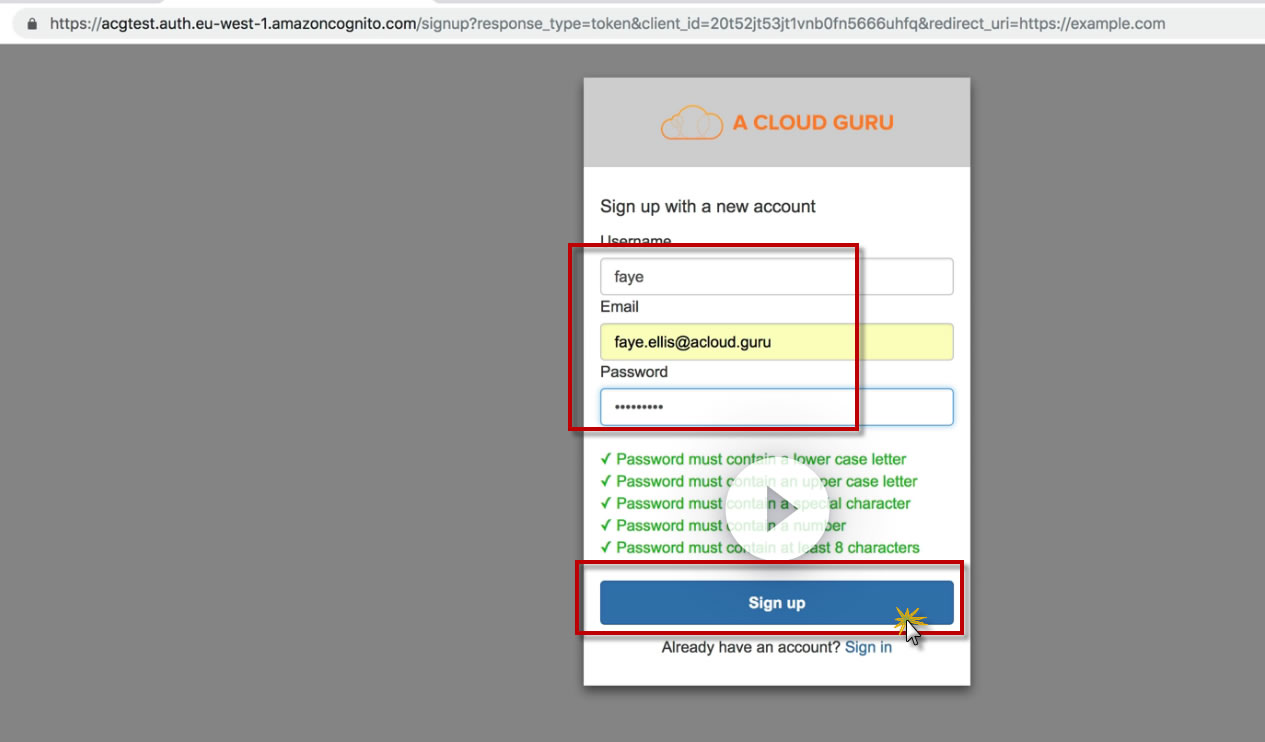This screenshot has width=1265, height=742.
Task: Click the Password field label
Action: point(634,371)
